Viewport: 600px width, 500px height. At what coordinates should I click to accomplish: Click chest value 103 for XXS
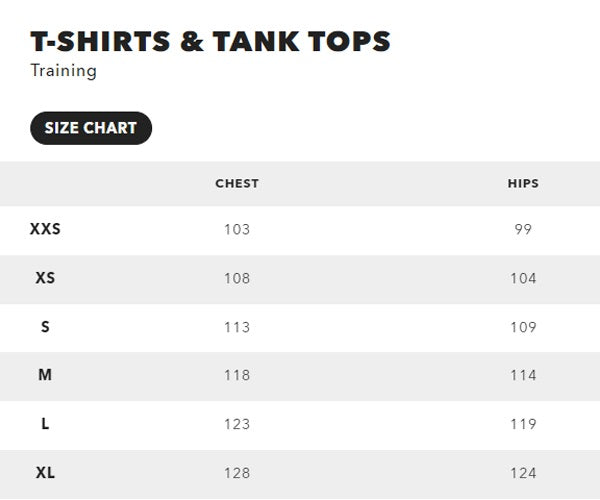tap(237, 230)
